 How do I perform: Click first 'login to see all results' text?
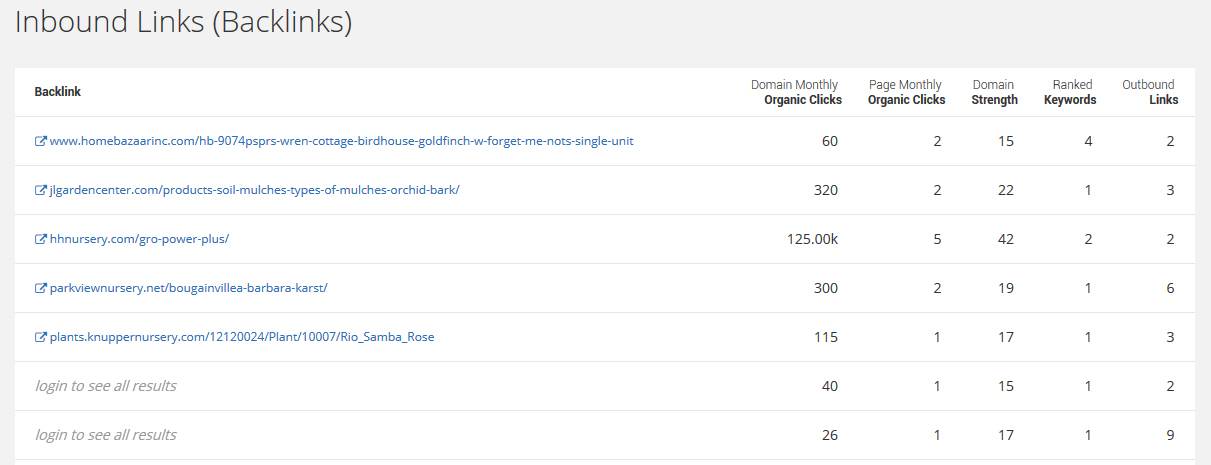point(106,386)
